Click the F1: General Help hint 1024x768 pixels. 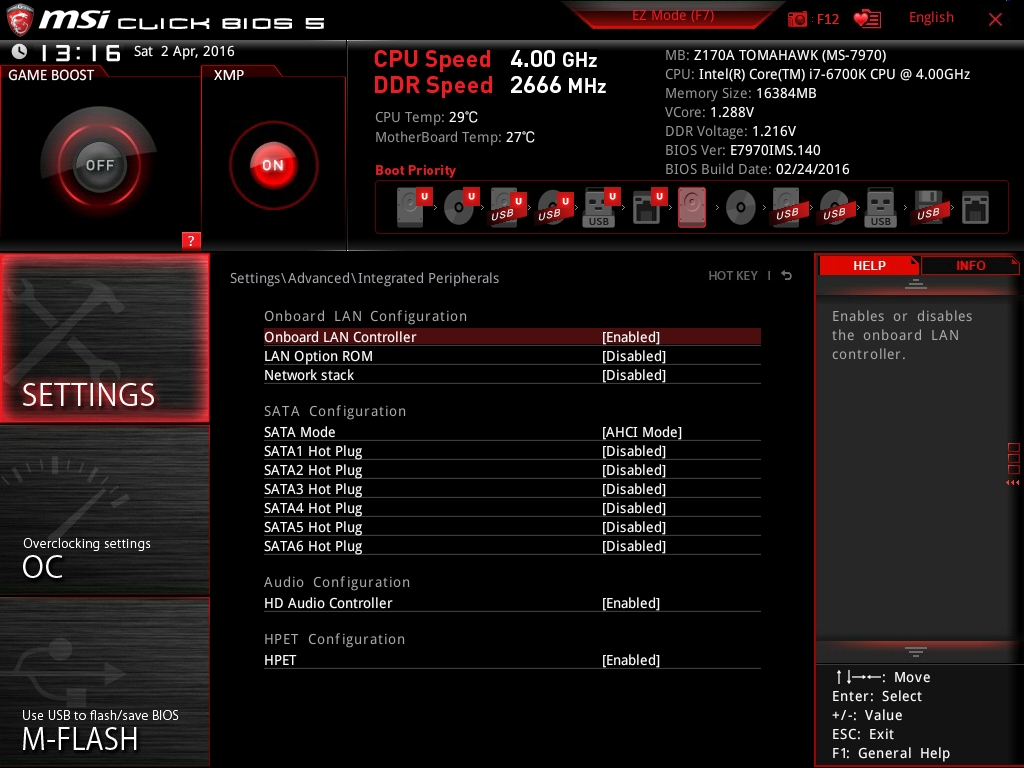(x=891, y=753)
